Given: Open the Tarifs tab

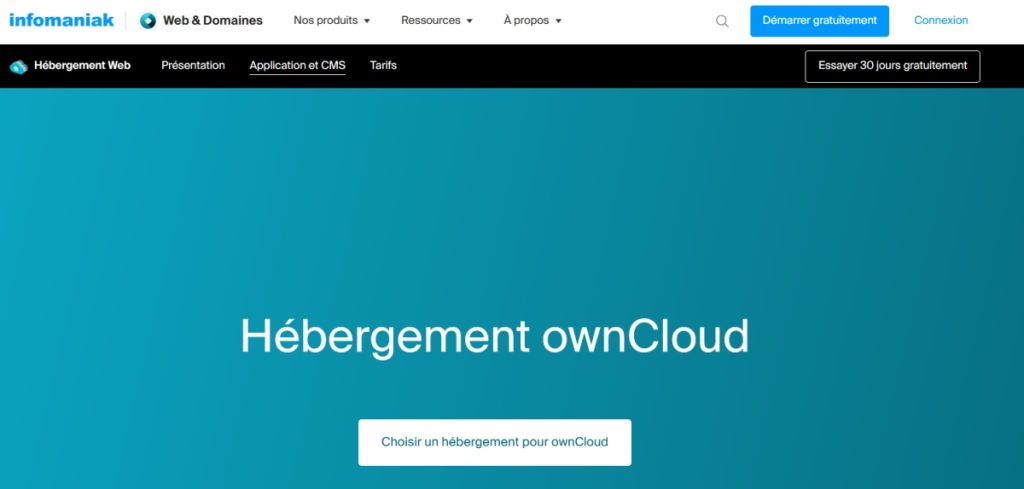Looking at the screenshot, I should [383, 65].
